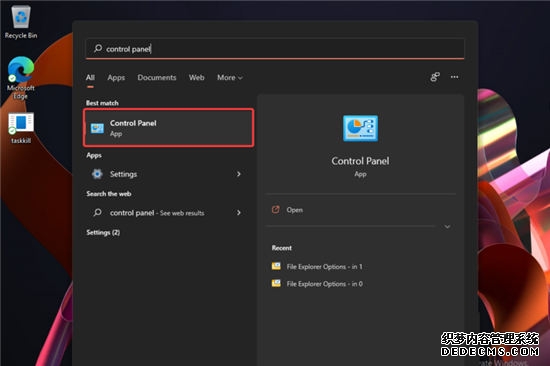Switch to the Web tab

[196, 78]
